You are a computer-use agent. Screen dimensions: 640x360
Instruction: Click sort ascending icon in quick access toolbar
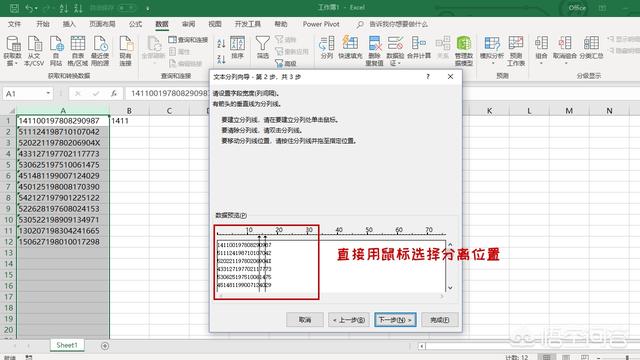[x=63, y=8]
